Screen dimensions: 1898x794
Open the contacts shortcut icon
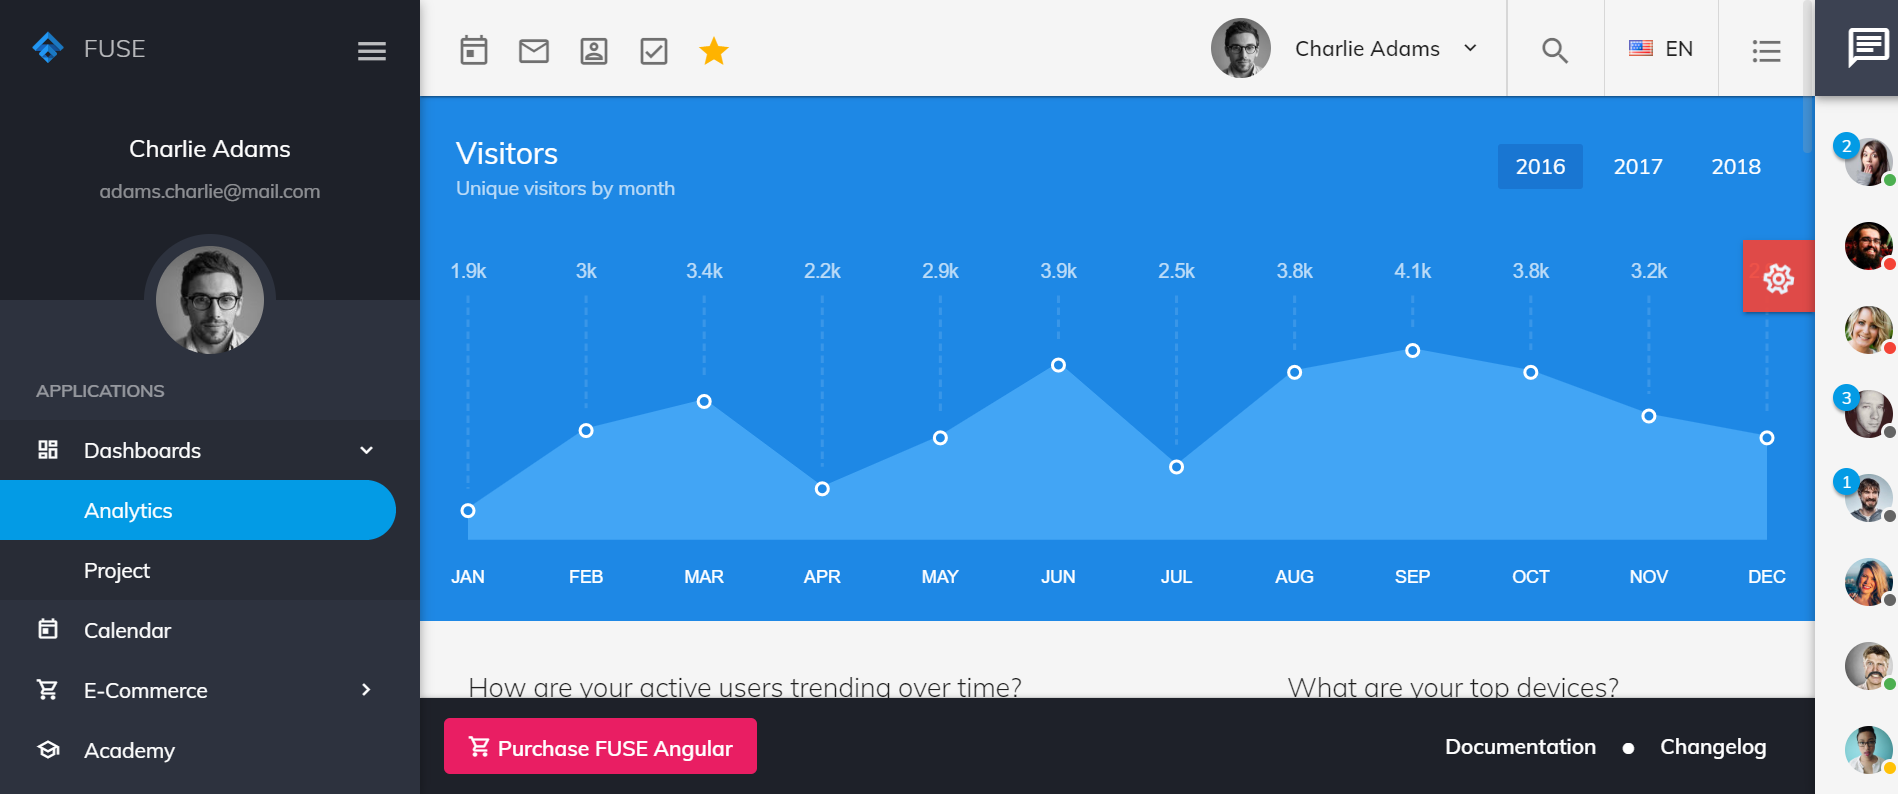tap(594, 50)
